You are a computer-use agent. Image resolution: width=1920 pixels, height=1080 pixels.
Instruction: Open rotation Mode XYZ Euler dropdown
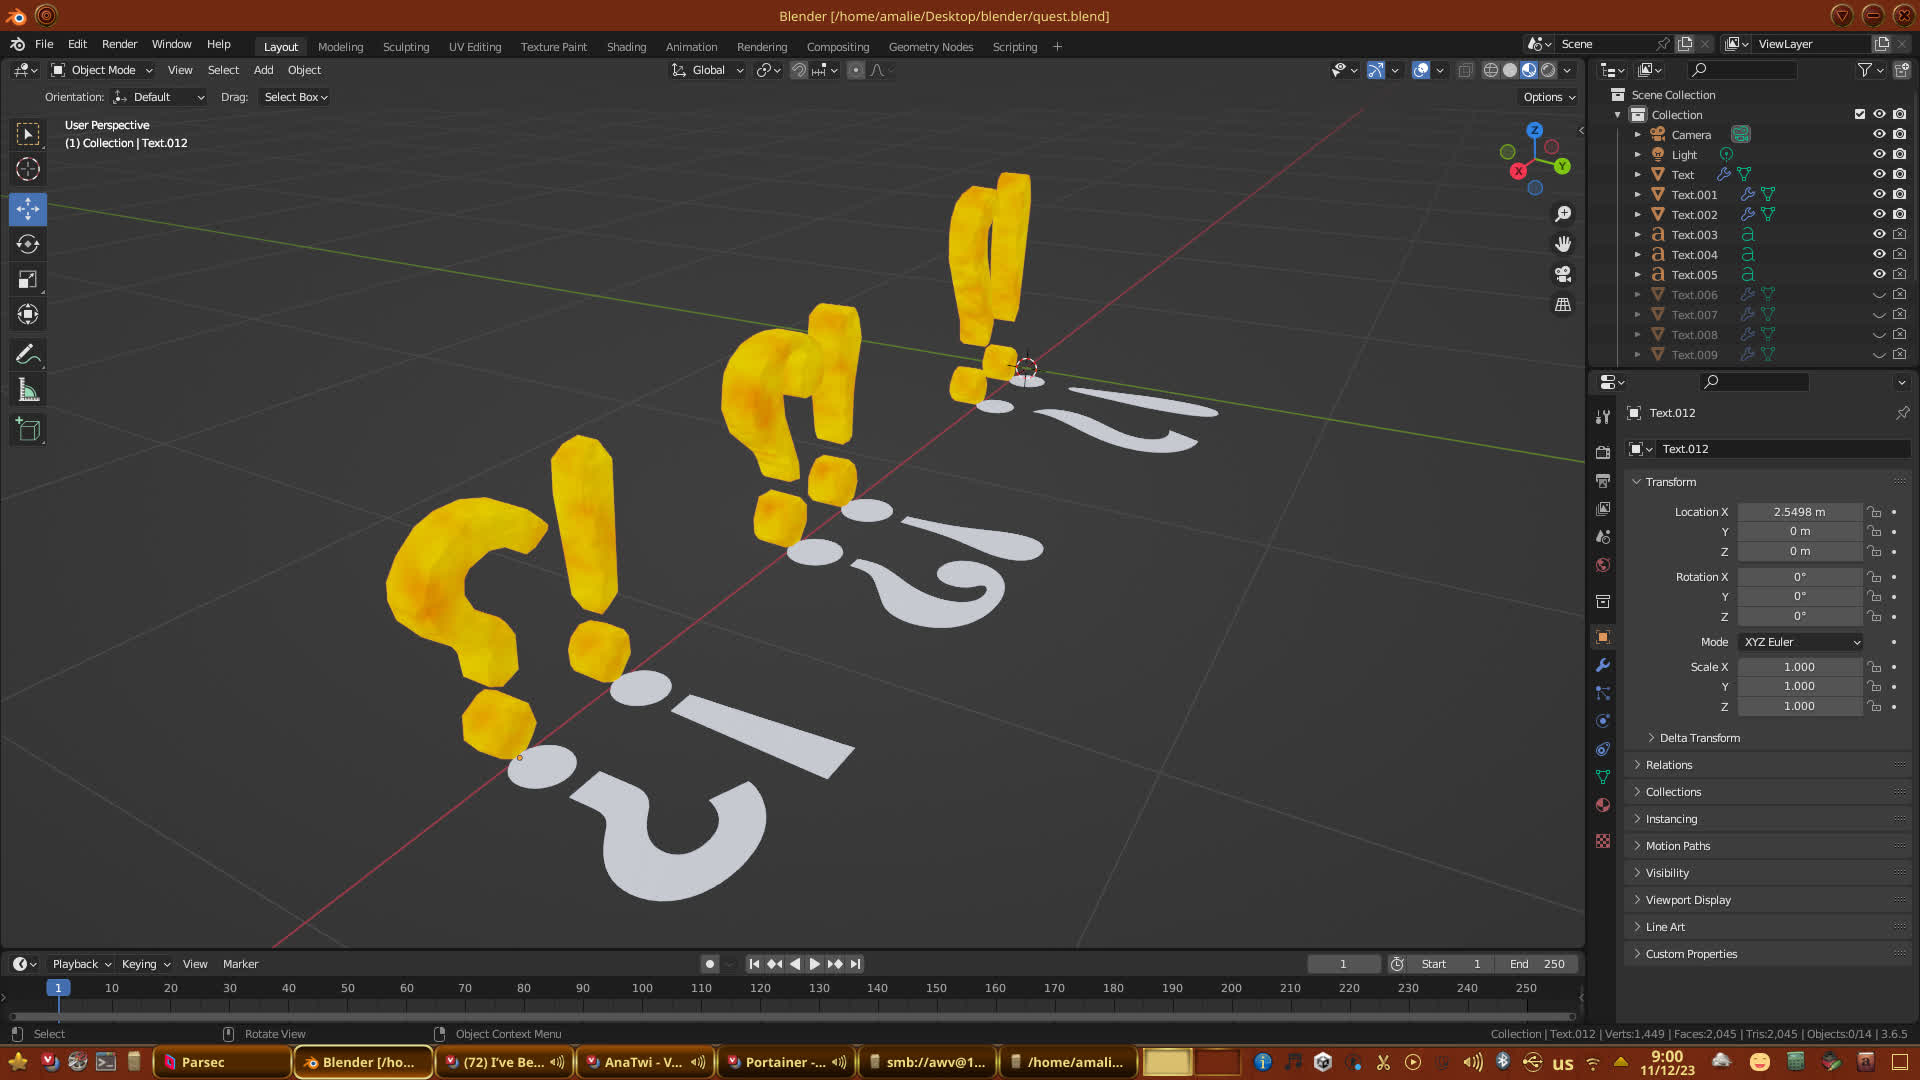click(x=1801, y=642)
